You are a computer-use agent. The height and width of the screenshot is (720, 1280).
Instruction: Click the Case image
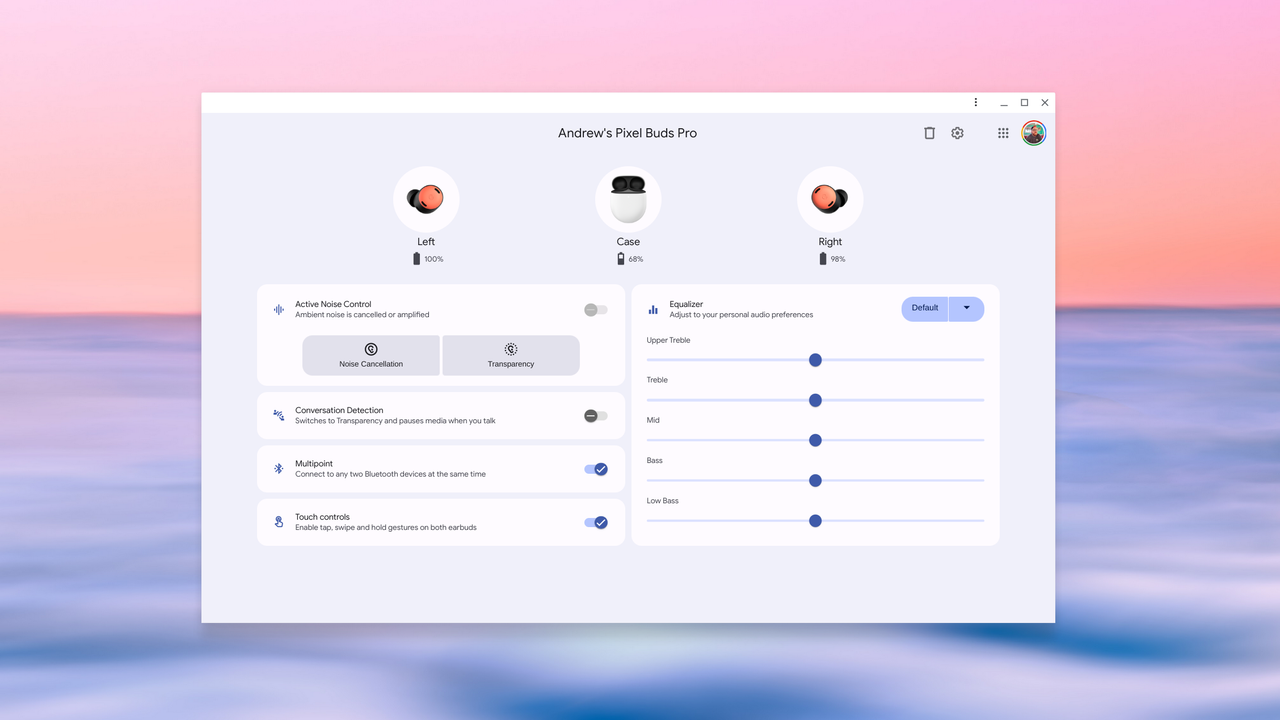[x=628, y=199]
